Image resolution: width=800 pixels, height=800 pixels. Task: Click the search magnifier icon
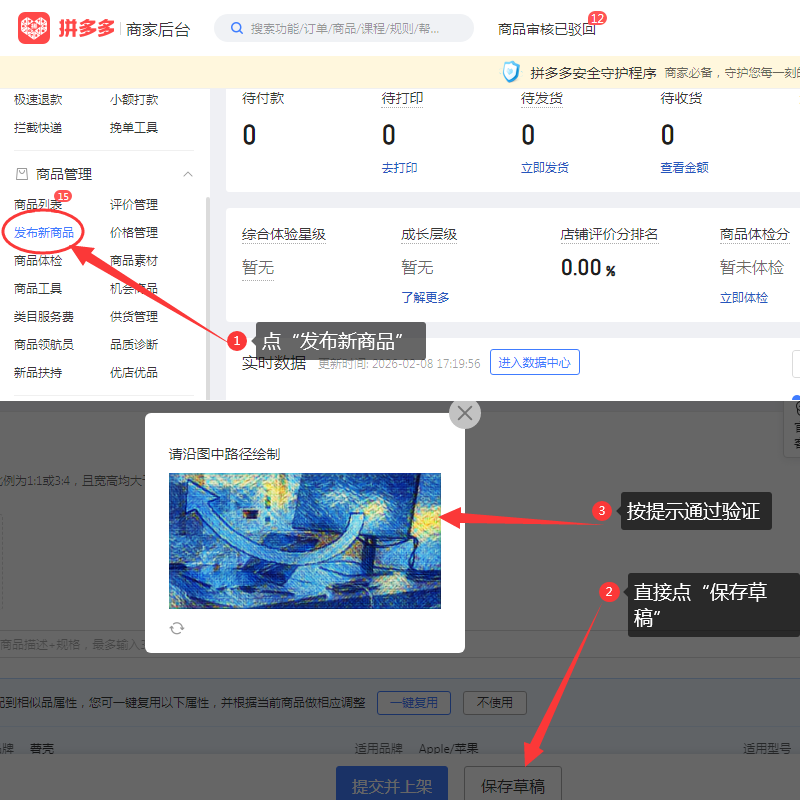point(235,29)
